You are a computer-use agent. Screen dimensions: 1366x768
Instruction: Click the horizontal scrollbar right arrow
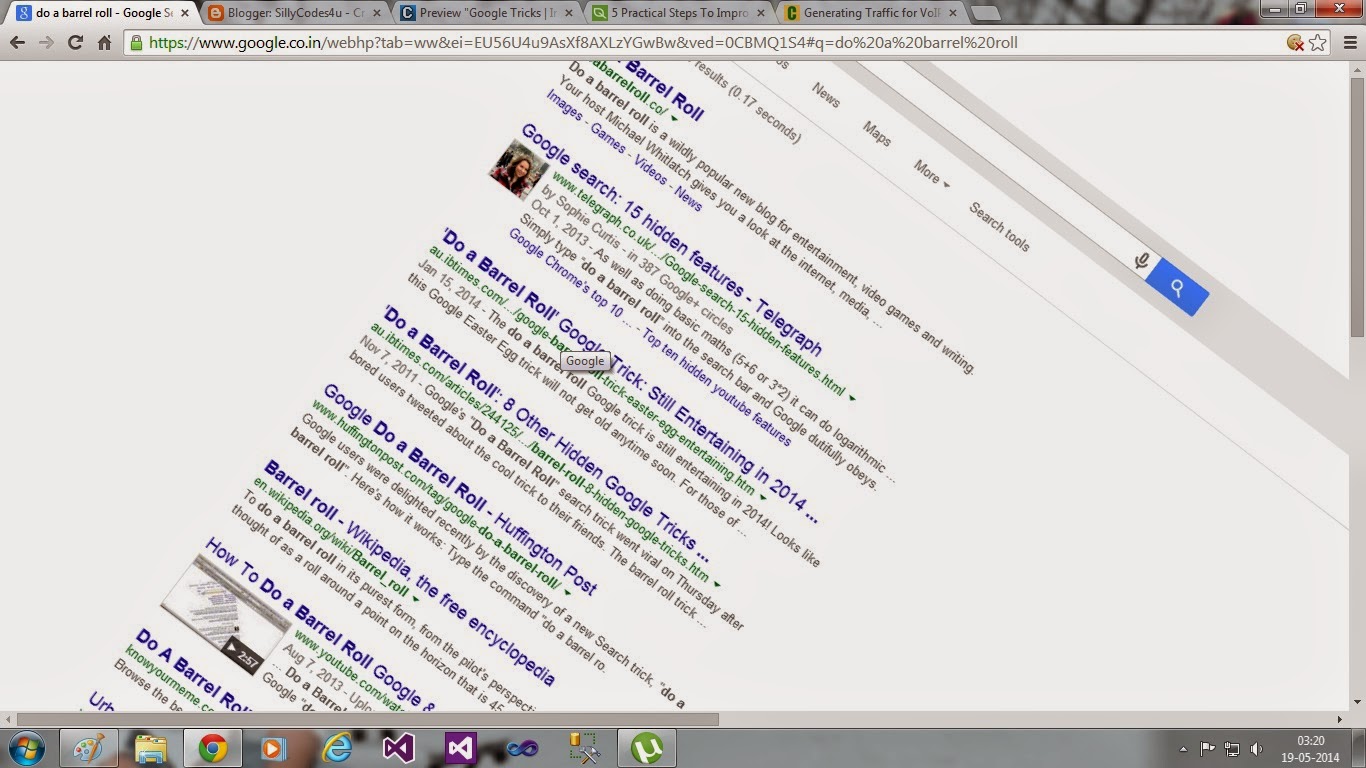(1341, 719)
